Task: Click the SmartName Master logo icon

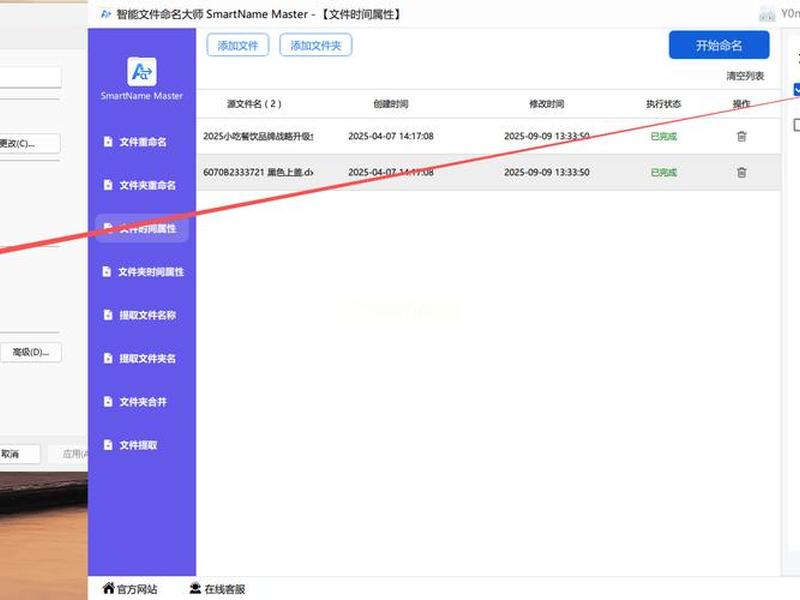Action: point(142,71)
